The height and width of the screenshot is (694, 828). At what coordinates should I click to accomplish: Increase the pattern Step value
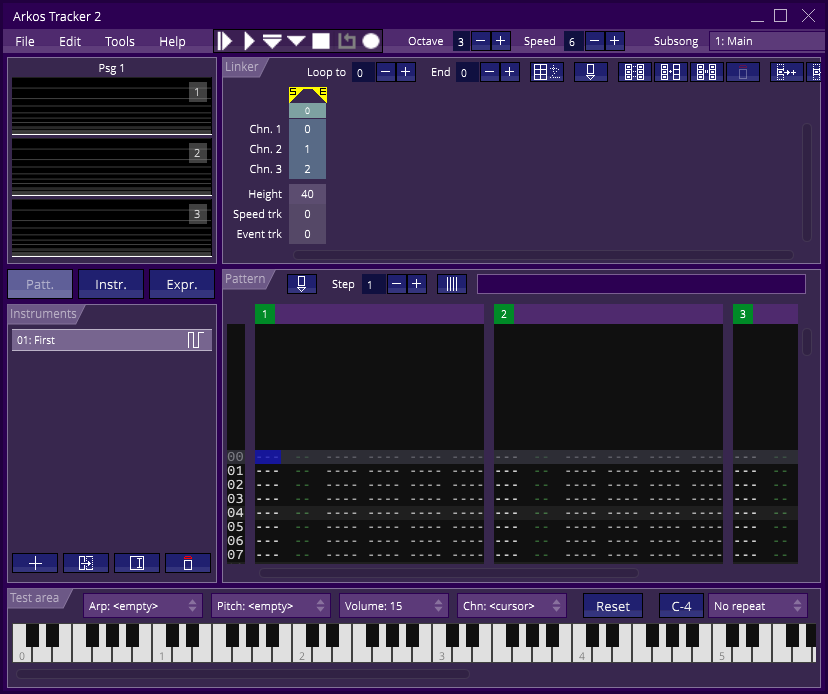click(417, 284)
